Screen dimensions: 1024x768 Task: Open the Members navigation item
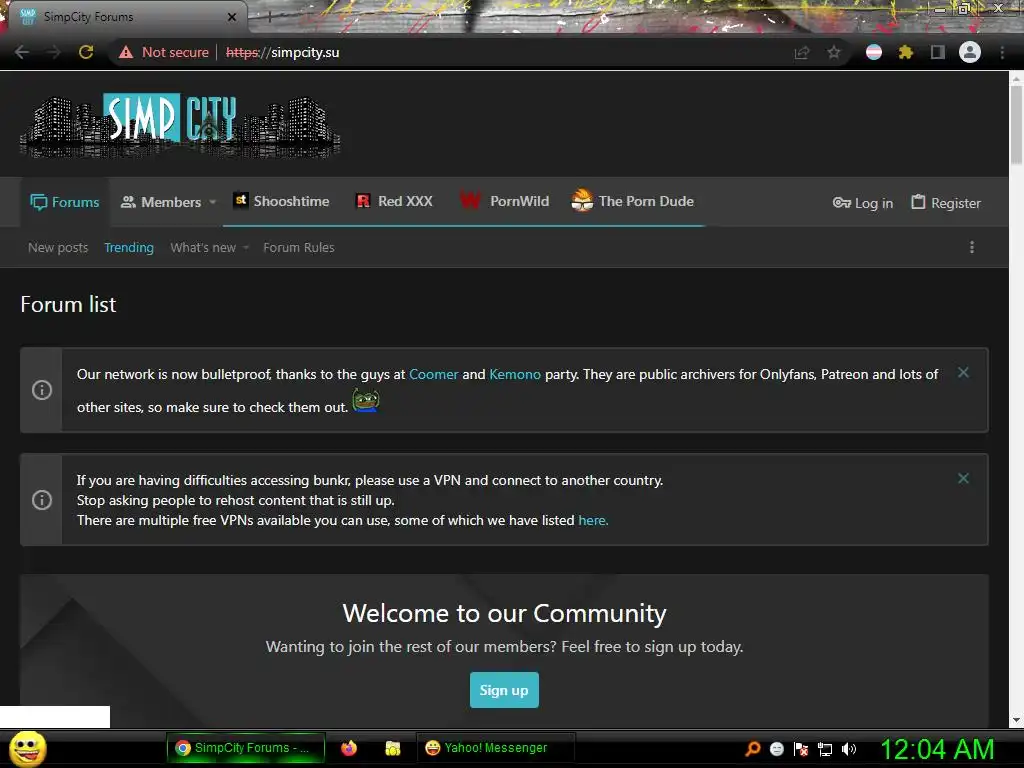click(x=161, y=202)
